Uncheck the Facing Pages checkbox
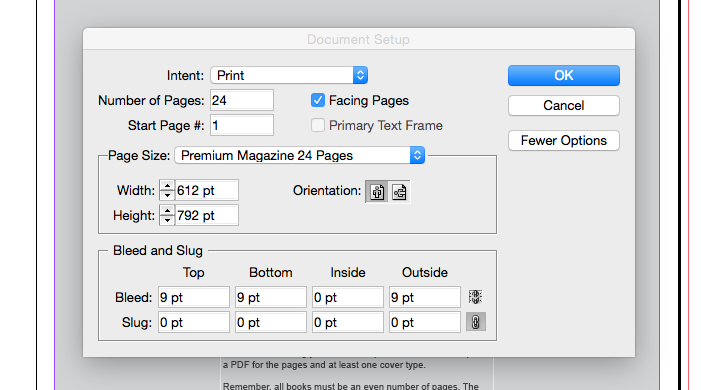 317,100
